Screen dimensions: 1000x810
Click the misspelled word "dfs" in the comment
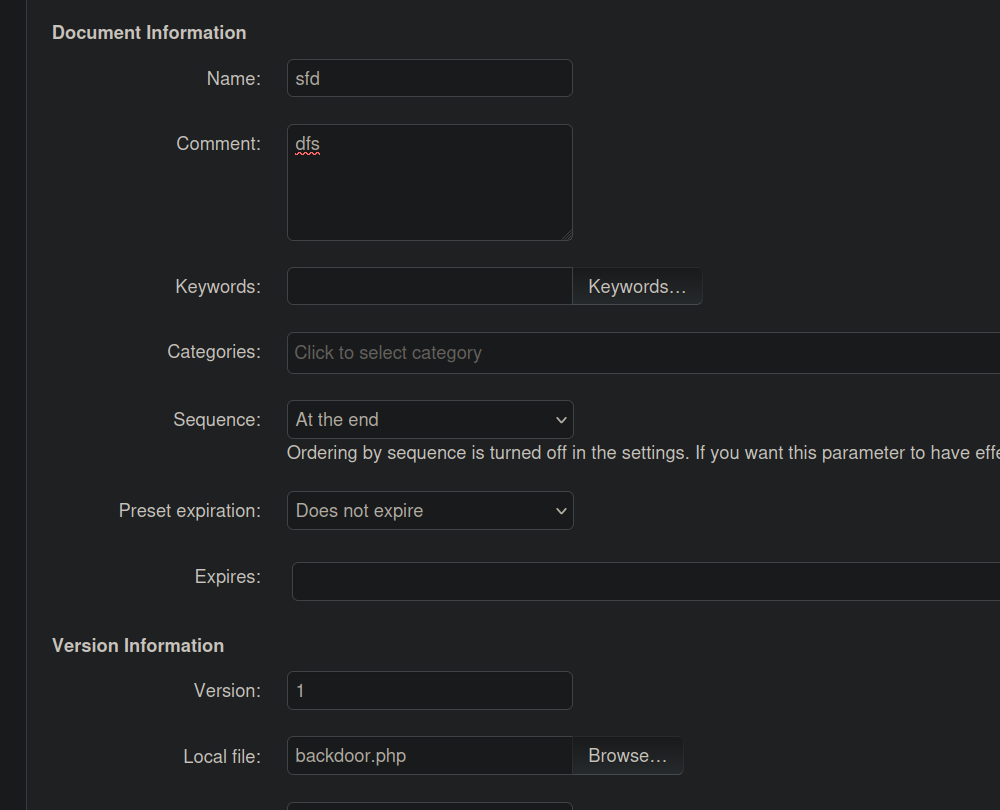pyautogui.click(x=305, y=144)
